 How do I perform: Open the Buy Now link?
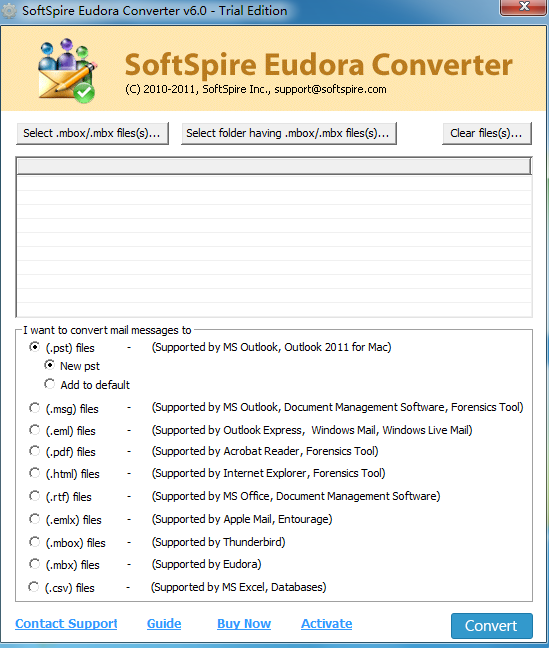point(244,624)
